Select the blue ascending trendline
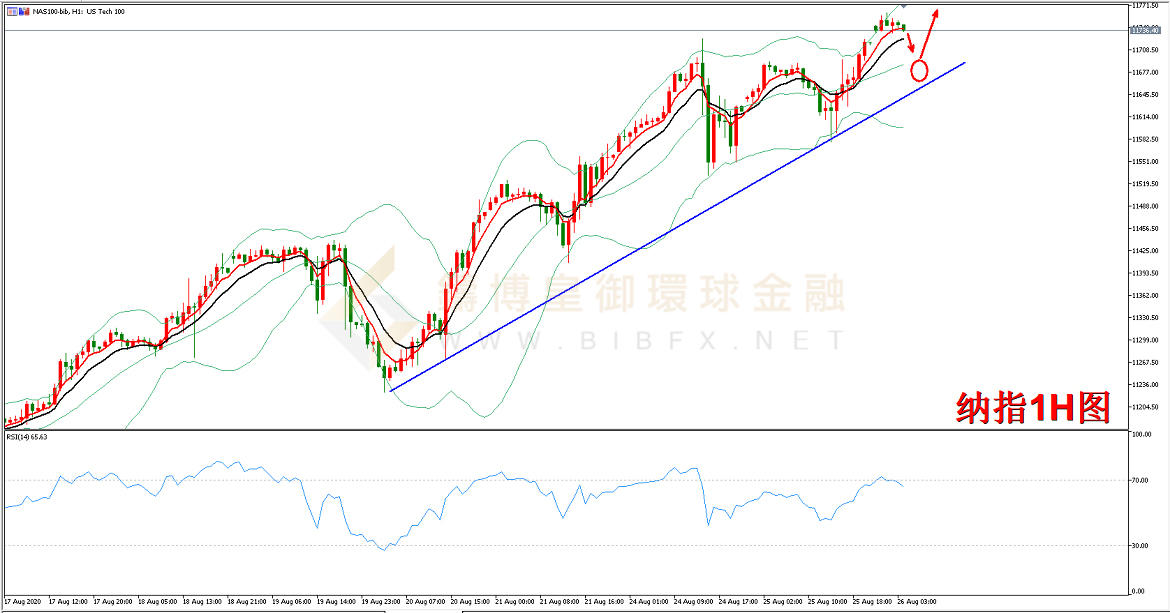The height and width of the screenshot is (613, 1170). [678, 226]
